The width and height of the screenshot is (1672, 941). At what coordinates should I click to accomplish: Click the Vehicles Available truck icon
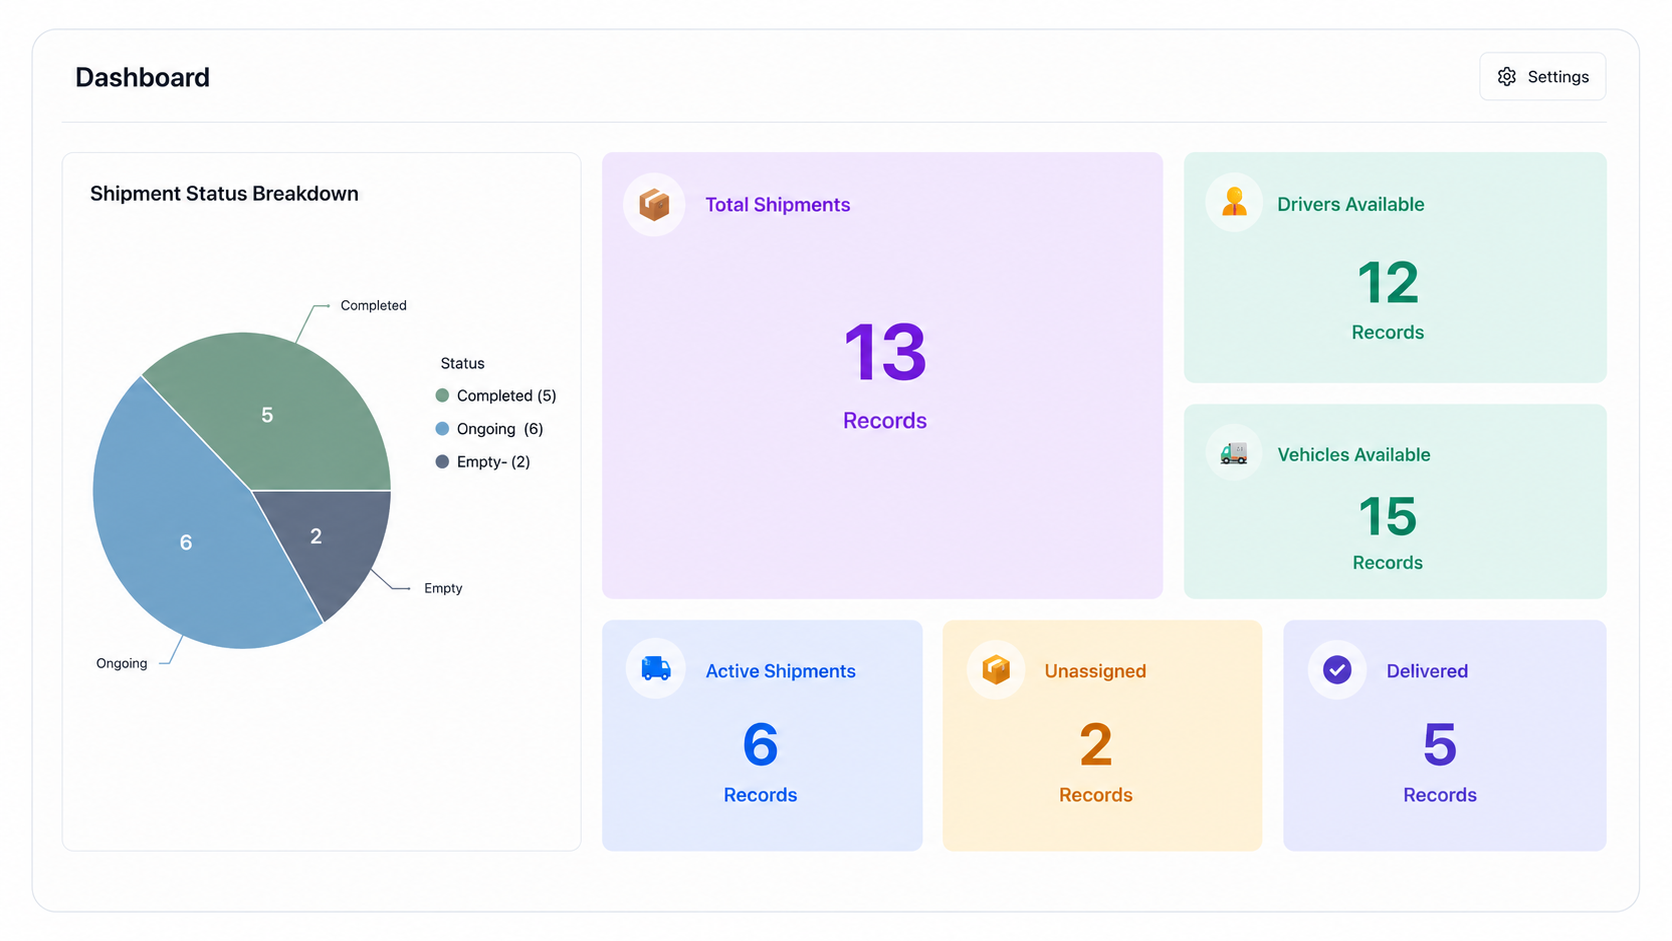click(x=1234, y=453)
